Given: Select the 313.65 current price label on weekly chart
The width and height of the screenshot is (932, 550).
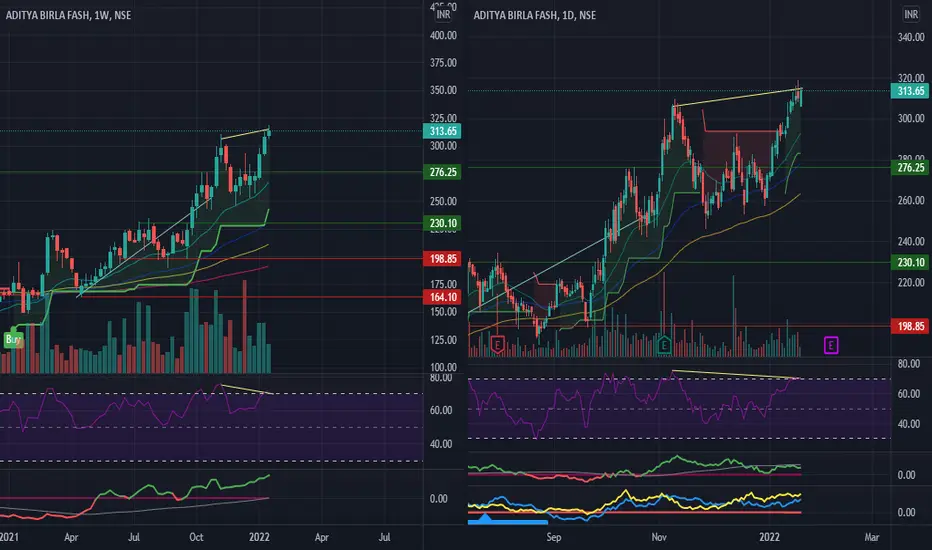Looking at the screenshot, I should pos(442,131).
